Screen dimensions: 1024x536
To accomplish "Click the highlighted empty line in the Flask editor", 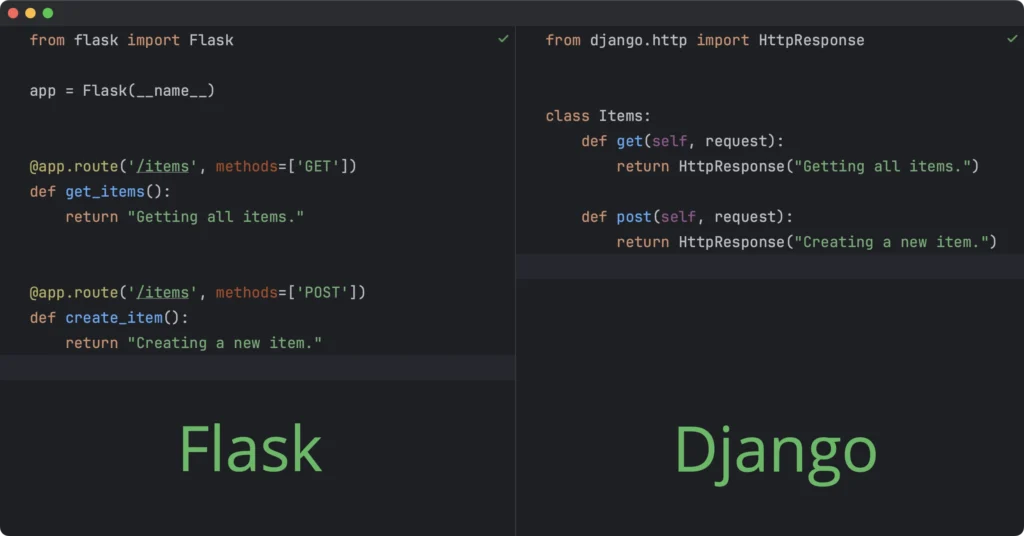I will [x=257, y=368].
